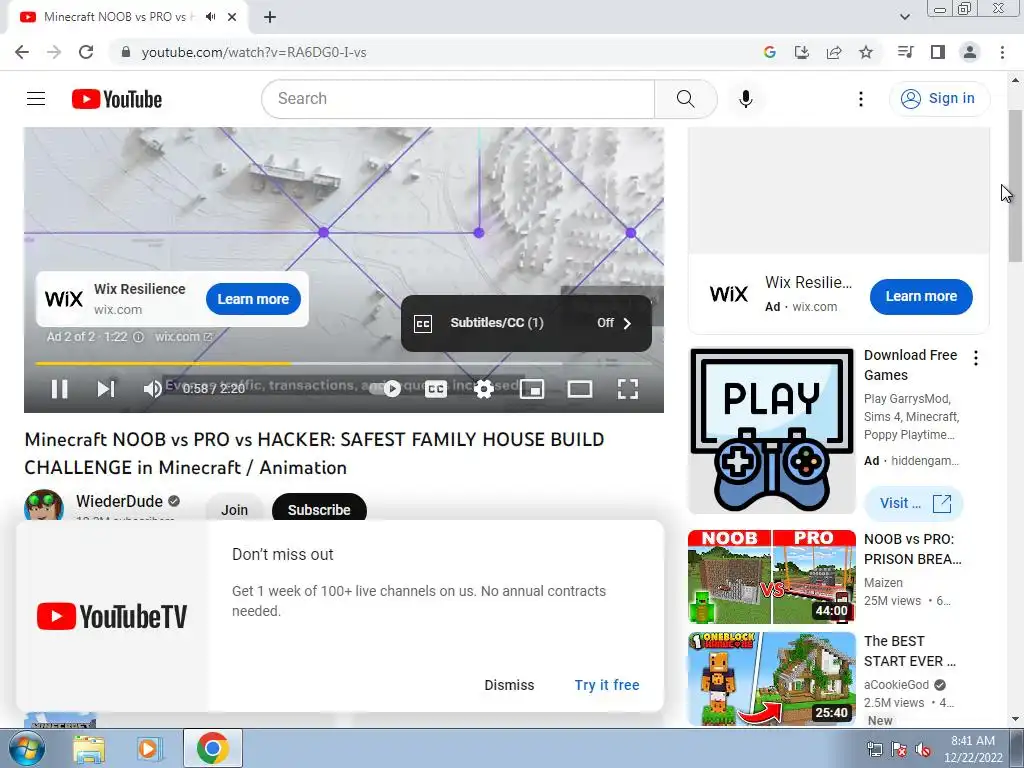Toggle the autoplay switch in player controls
The image size is (1024, 768).
click(385, 389)
